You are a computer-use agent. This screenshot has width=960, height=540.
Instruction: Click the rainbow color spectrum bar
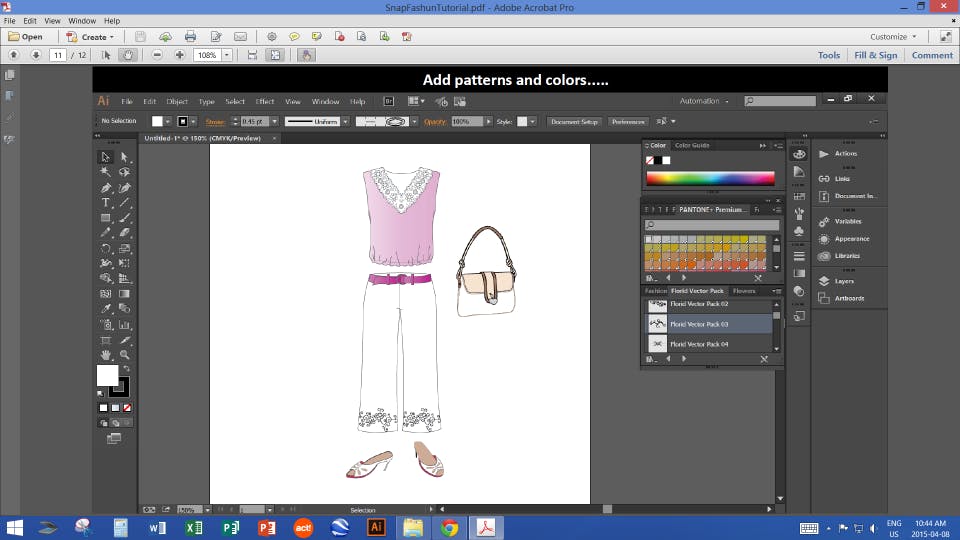coord(710,178)
